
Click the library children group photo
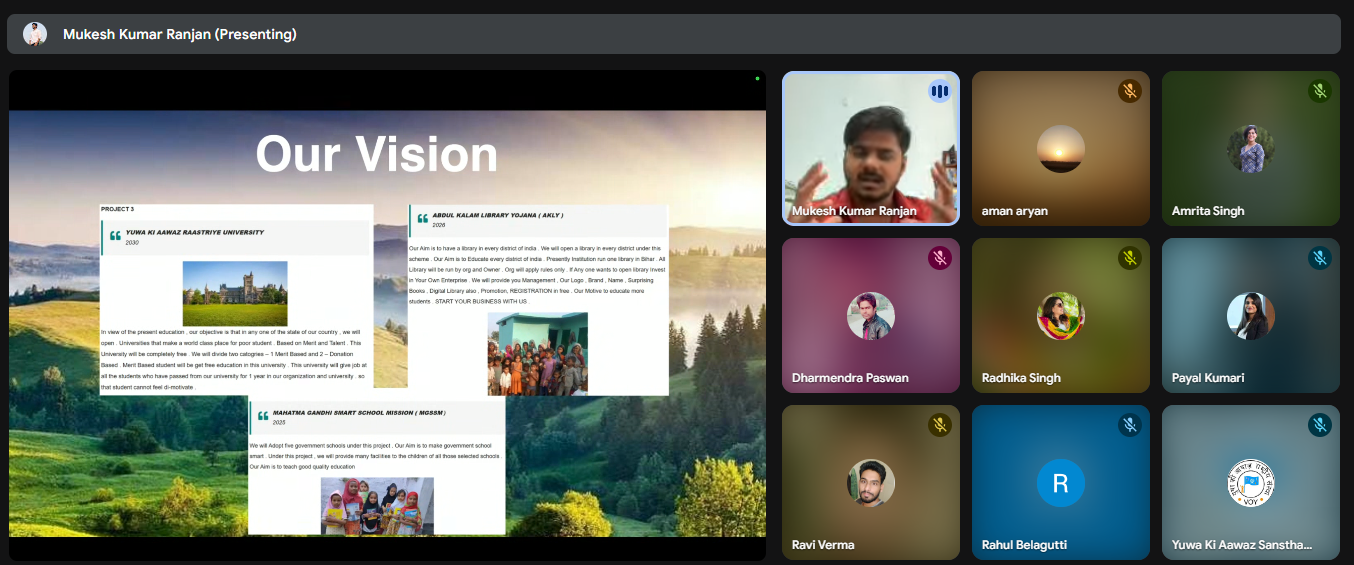pos(538,354)
